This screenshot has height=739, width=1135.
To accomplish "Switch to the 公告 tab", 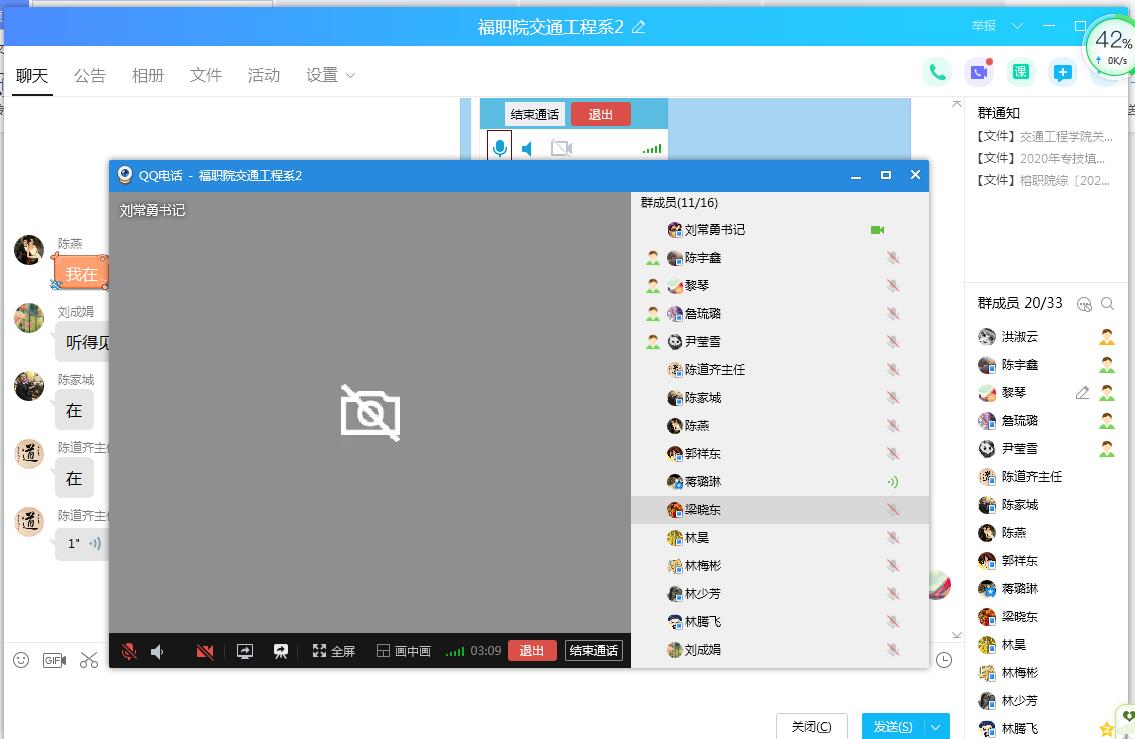I will coord(89,75).
